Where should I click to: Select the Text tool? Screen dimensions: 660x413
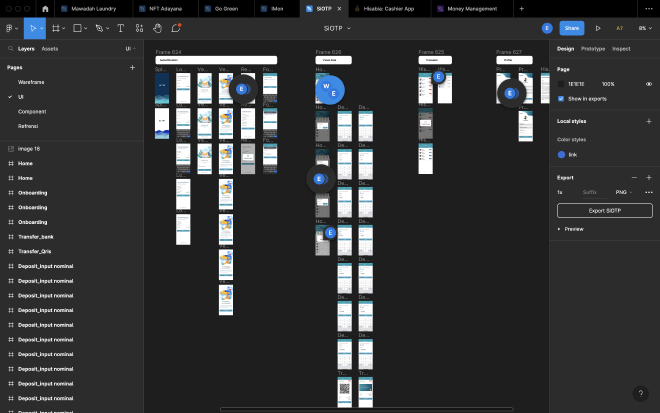click(120, 28)
